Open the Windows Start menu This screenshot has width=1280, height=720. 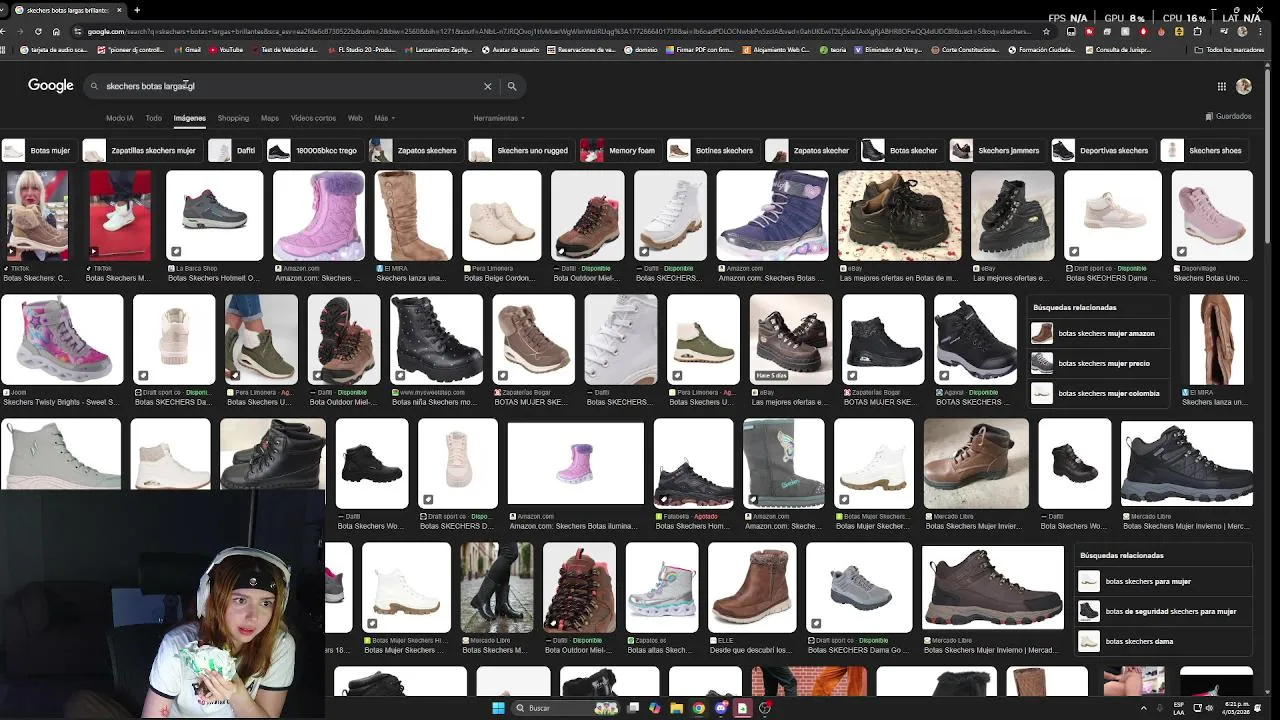[498, 708]
